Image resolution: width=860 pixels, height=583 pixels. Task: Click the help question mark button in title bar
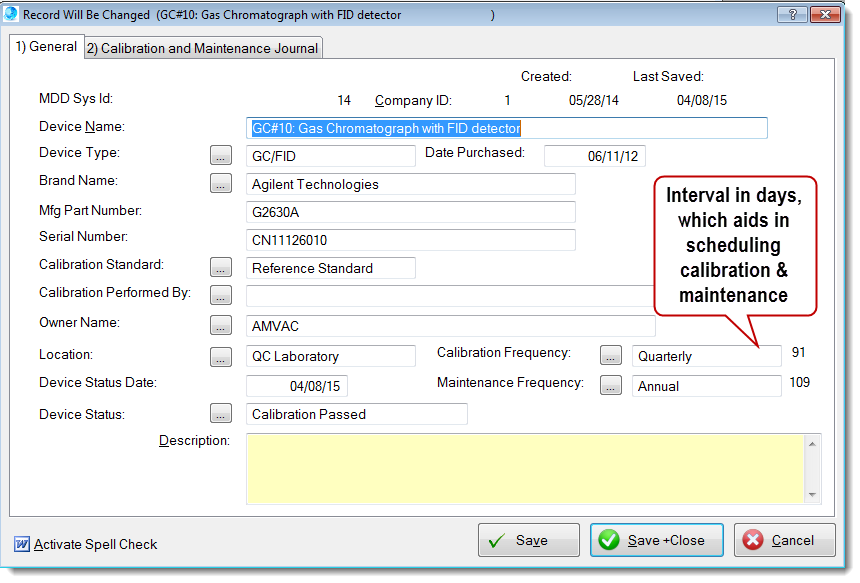click(791, 15)
